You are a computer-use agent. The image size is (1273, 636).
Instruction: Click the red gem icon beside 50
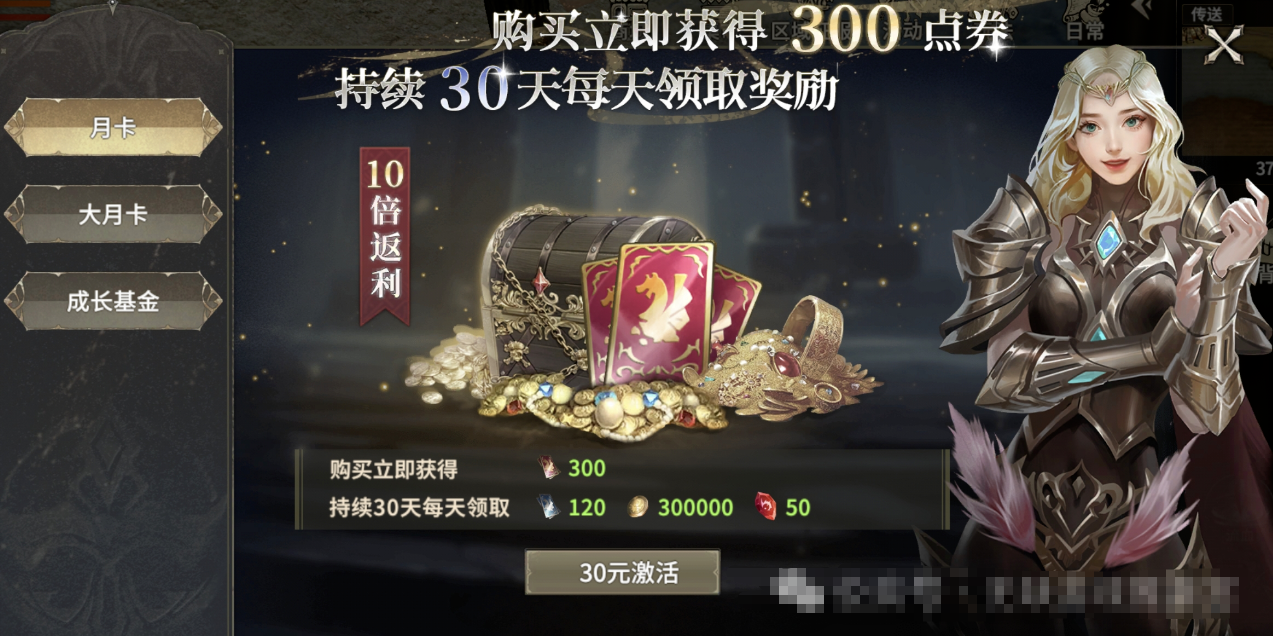pyautogui.click(x=765, y=507)
